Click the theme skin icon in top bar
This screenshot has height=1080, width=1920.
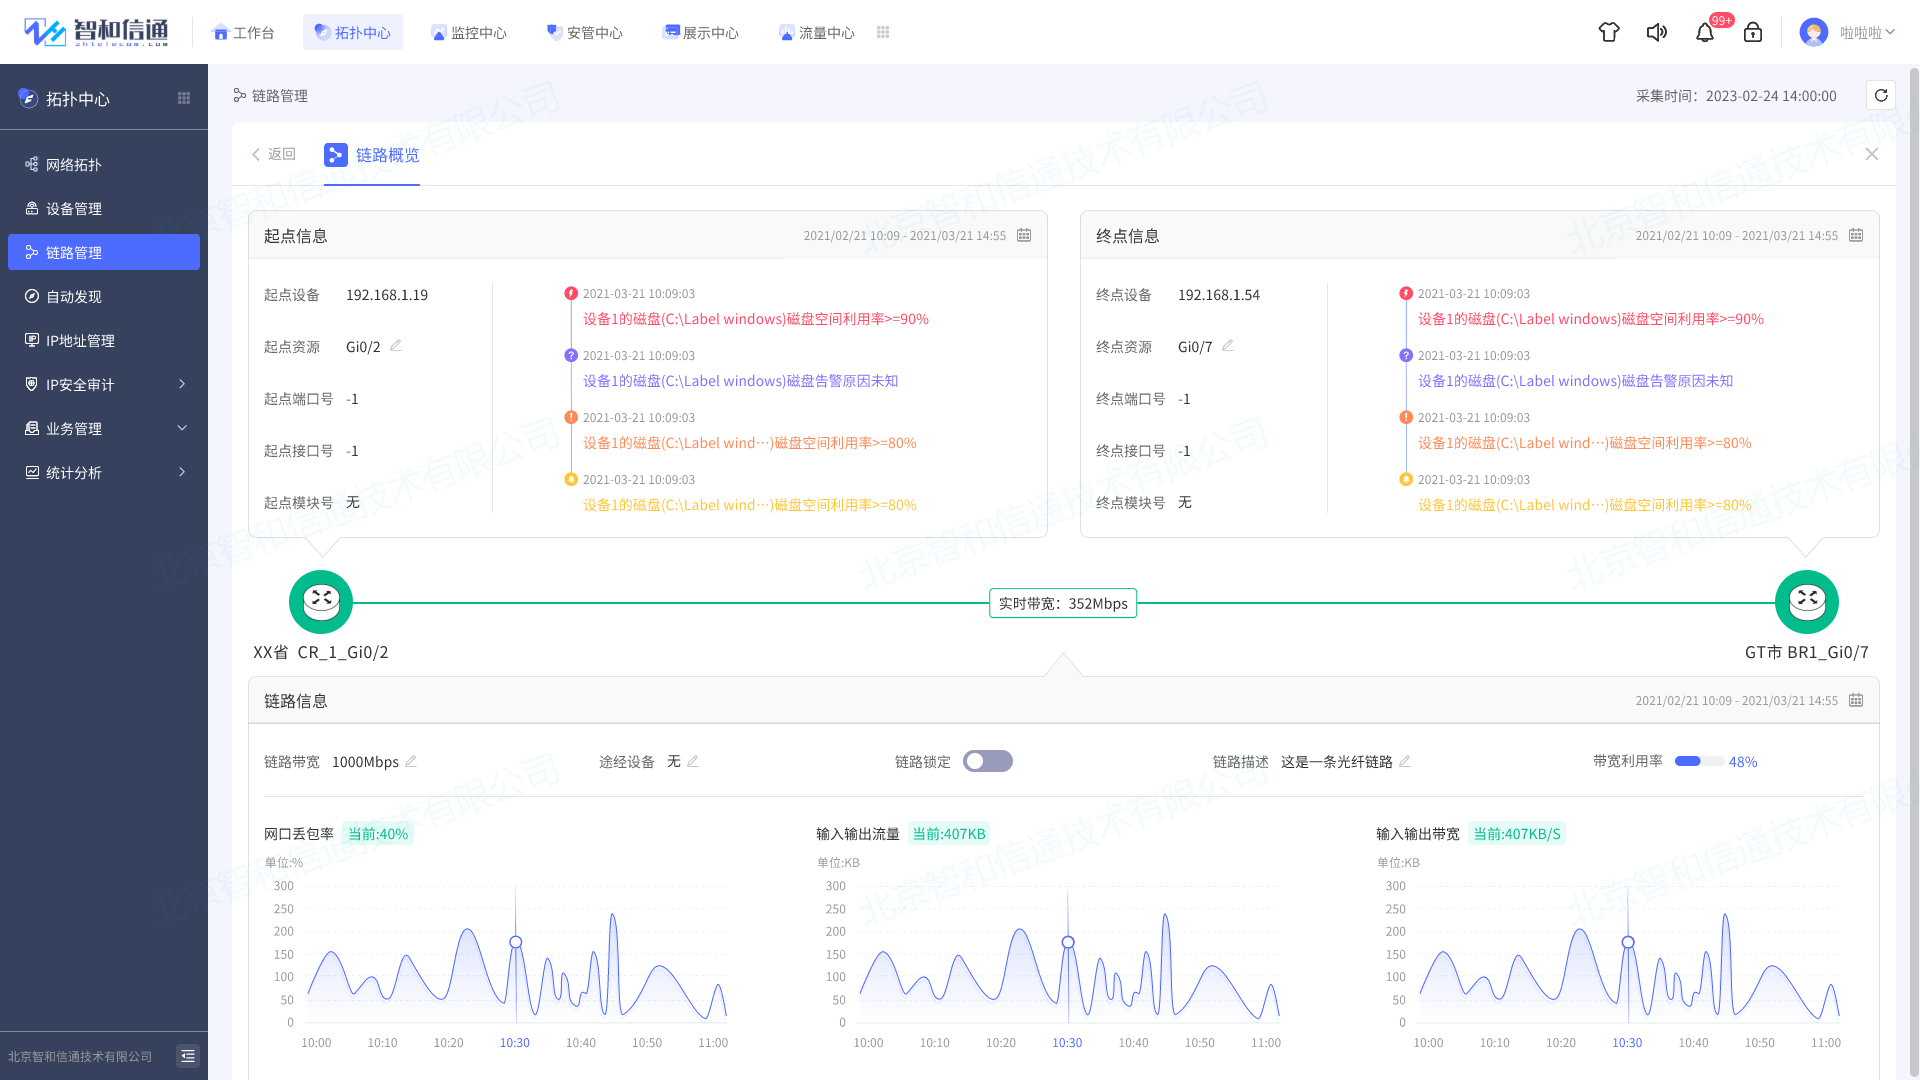point(1609,32)
